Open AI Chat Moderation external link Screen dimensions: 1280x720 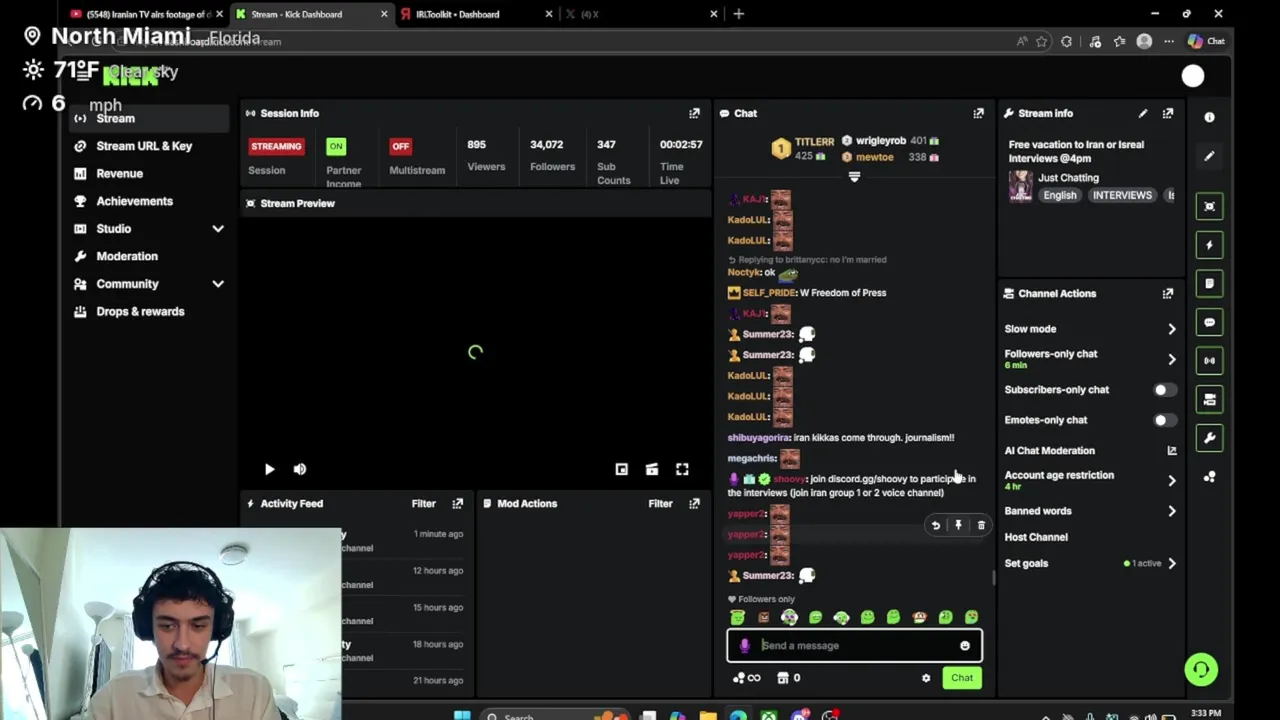click(1172, 451)
